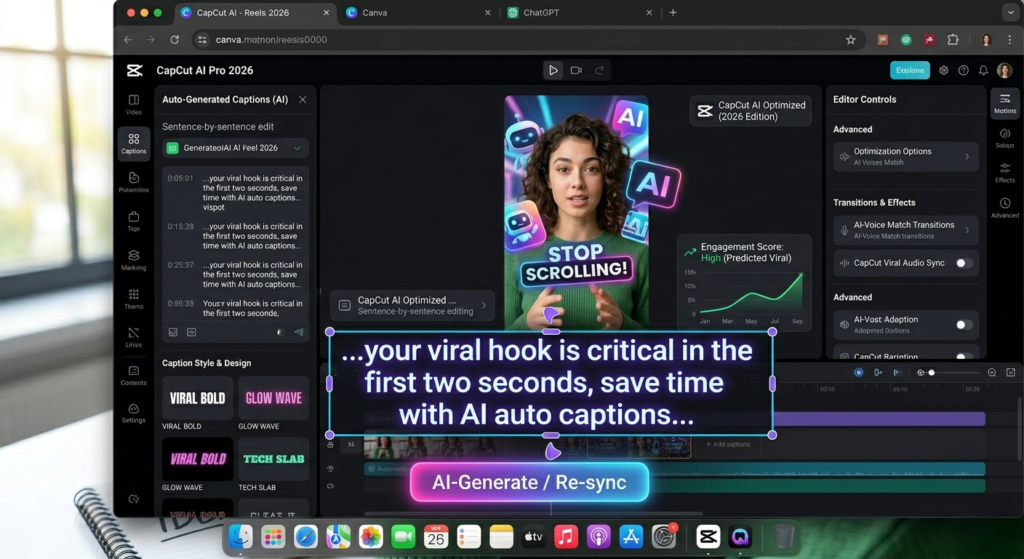Screen dimensions: 1024x559
Task: Select the Captions sidebar icon
Action: click(134, 144)
